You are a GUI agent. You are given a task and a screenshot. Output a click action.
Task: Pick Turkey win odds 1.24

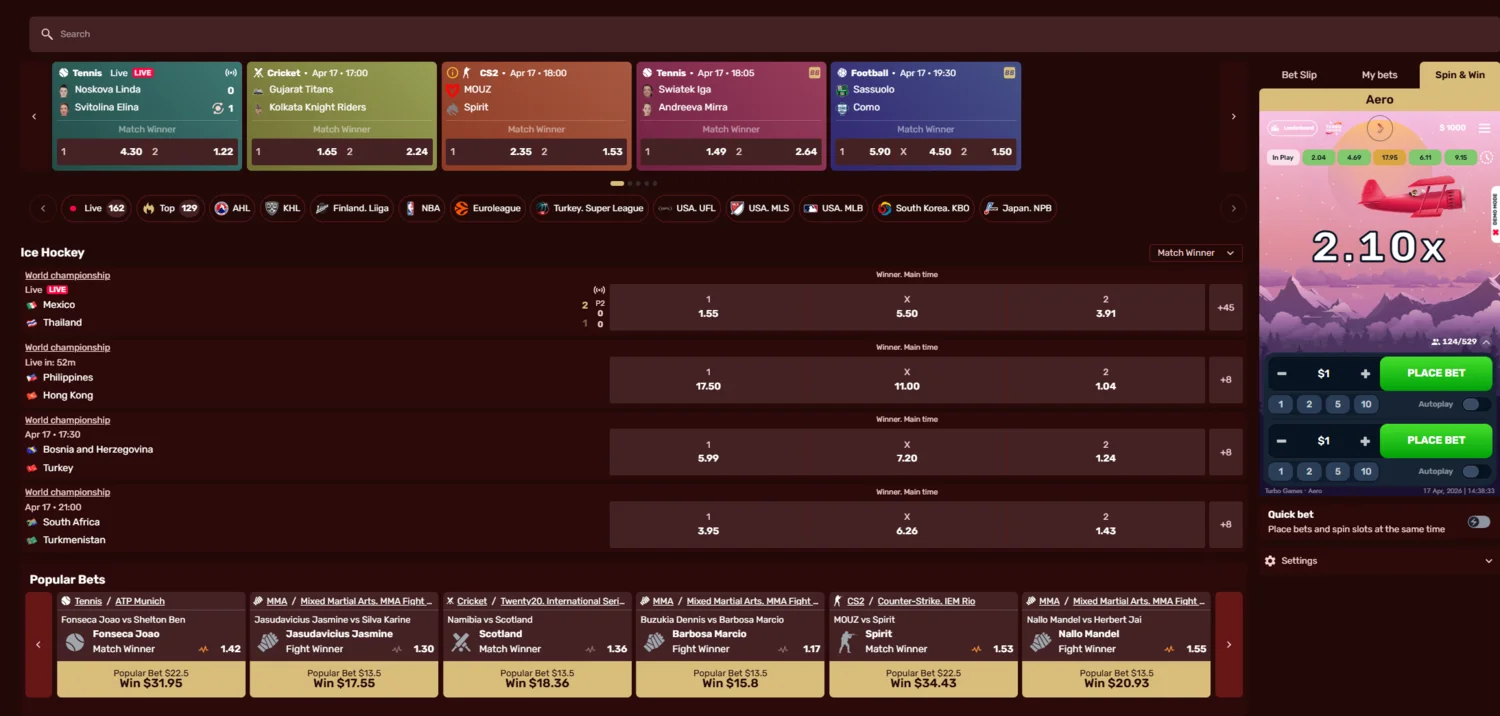(1105, 452)
